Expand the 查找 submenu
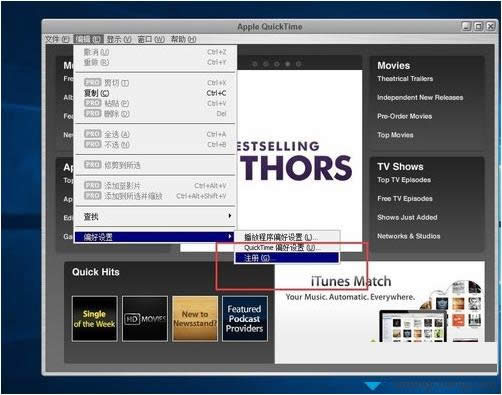The image size is (502, 395). click(155, 217)
